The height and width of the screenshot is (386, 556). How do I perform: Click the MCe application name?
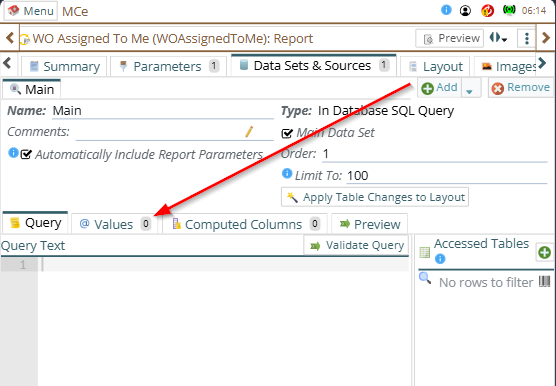75,11
